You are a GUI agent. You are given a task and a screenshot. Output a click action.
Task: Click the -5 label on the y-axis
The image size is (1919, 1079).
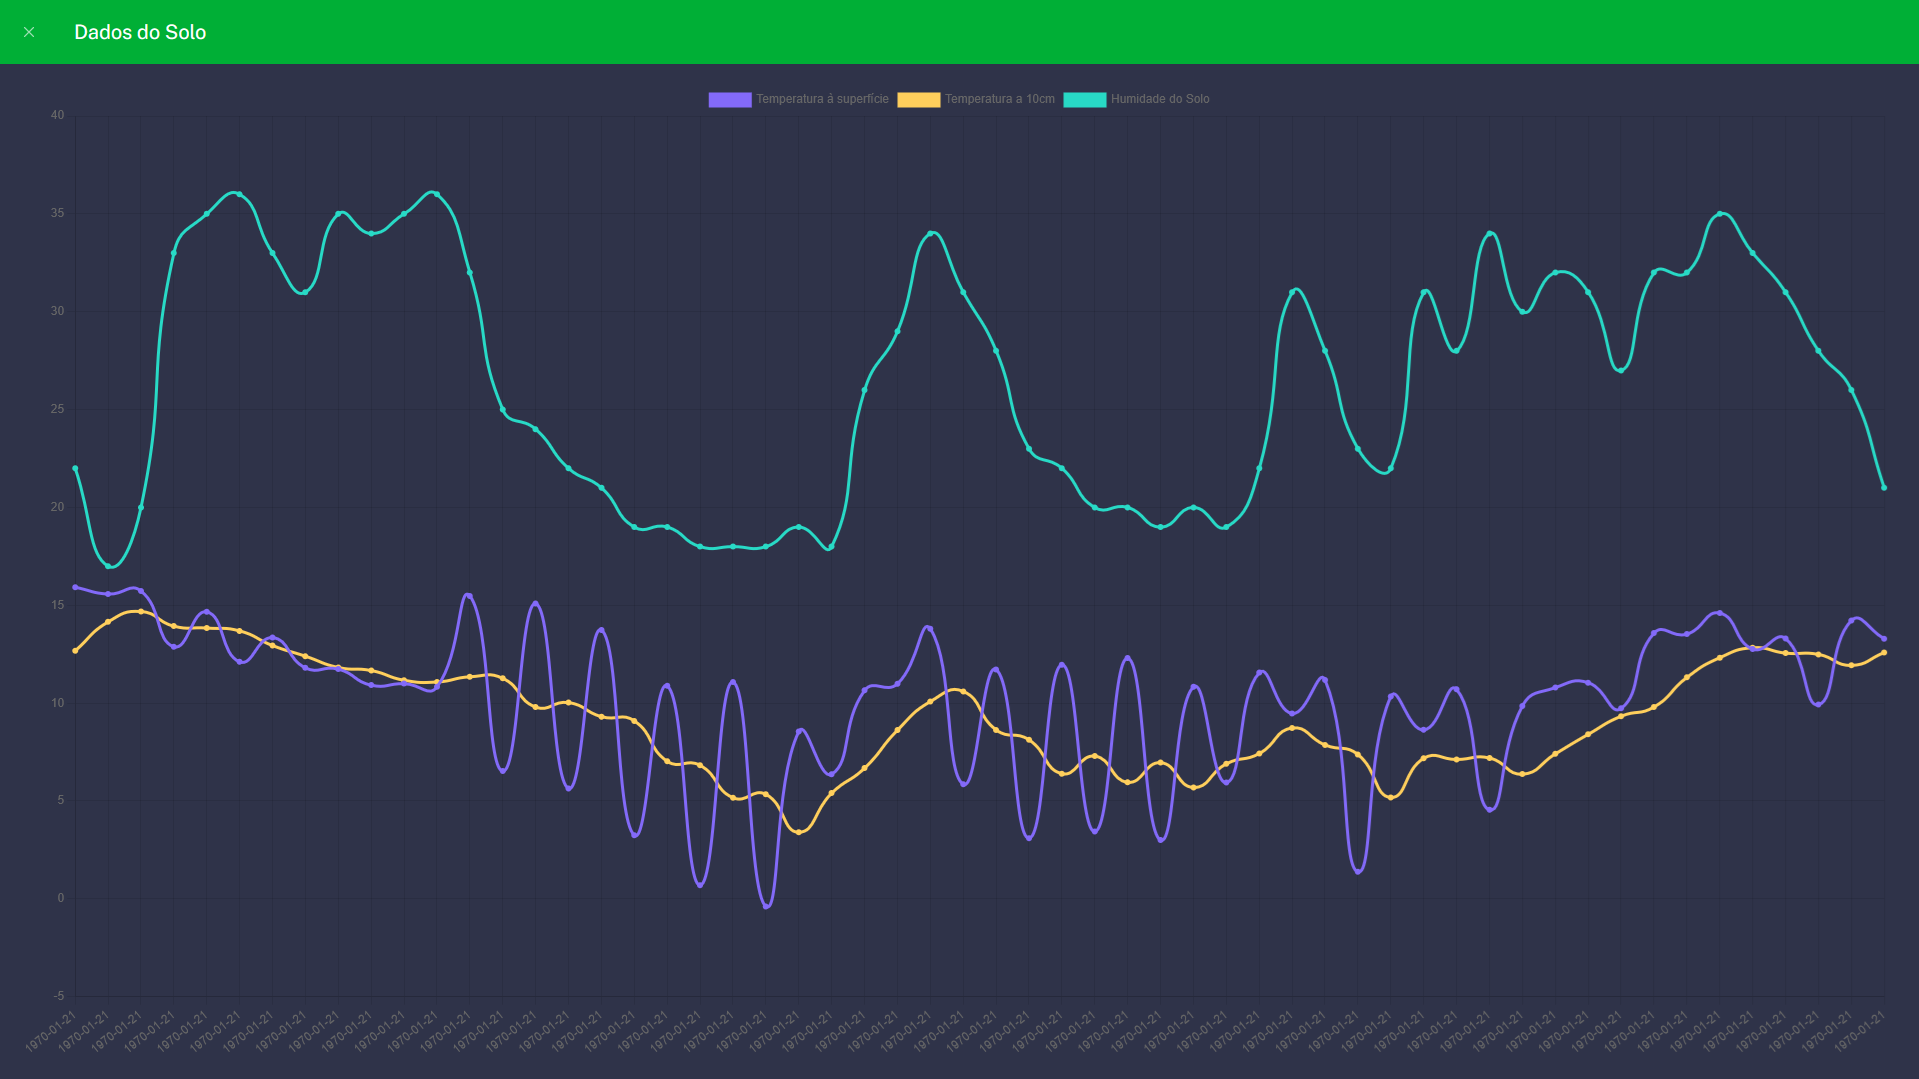(x=59, y=996)
